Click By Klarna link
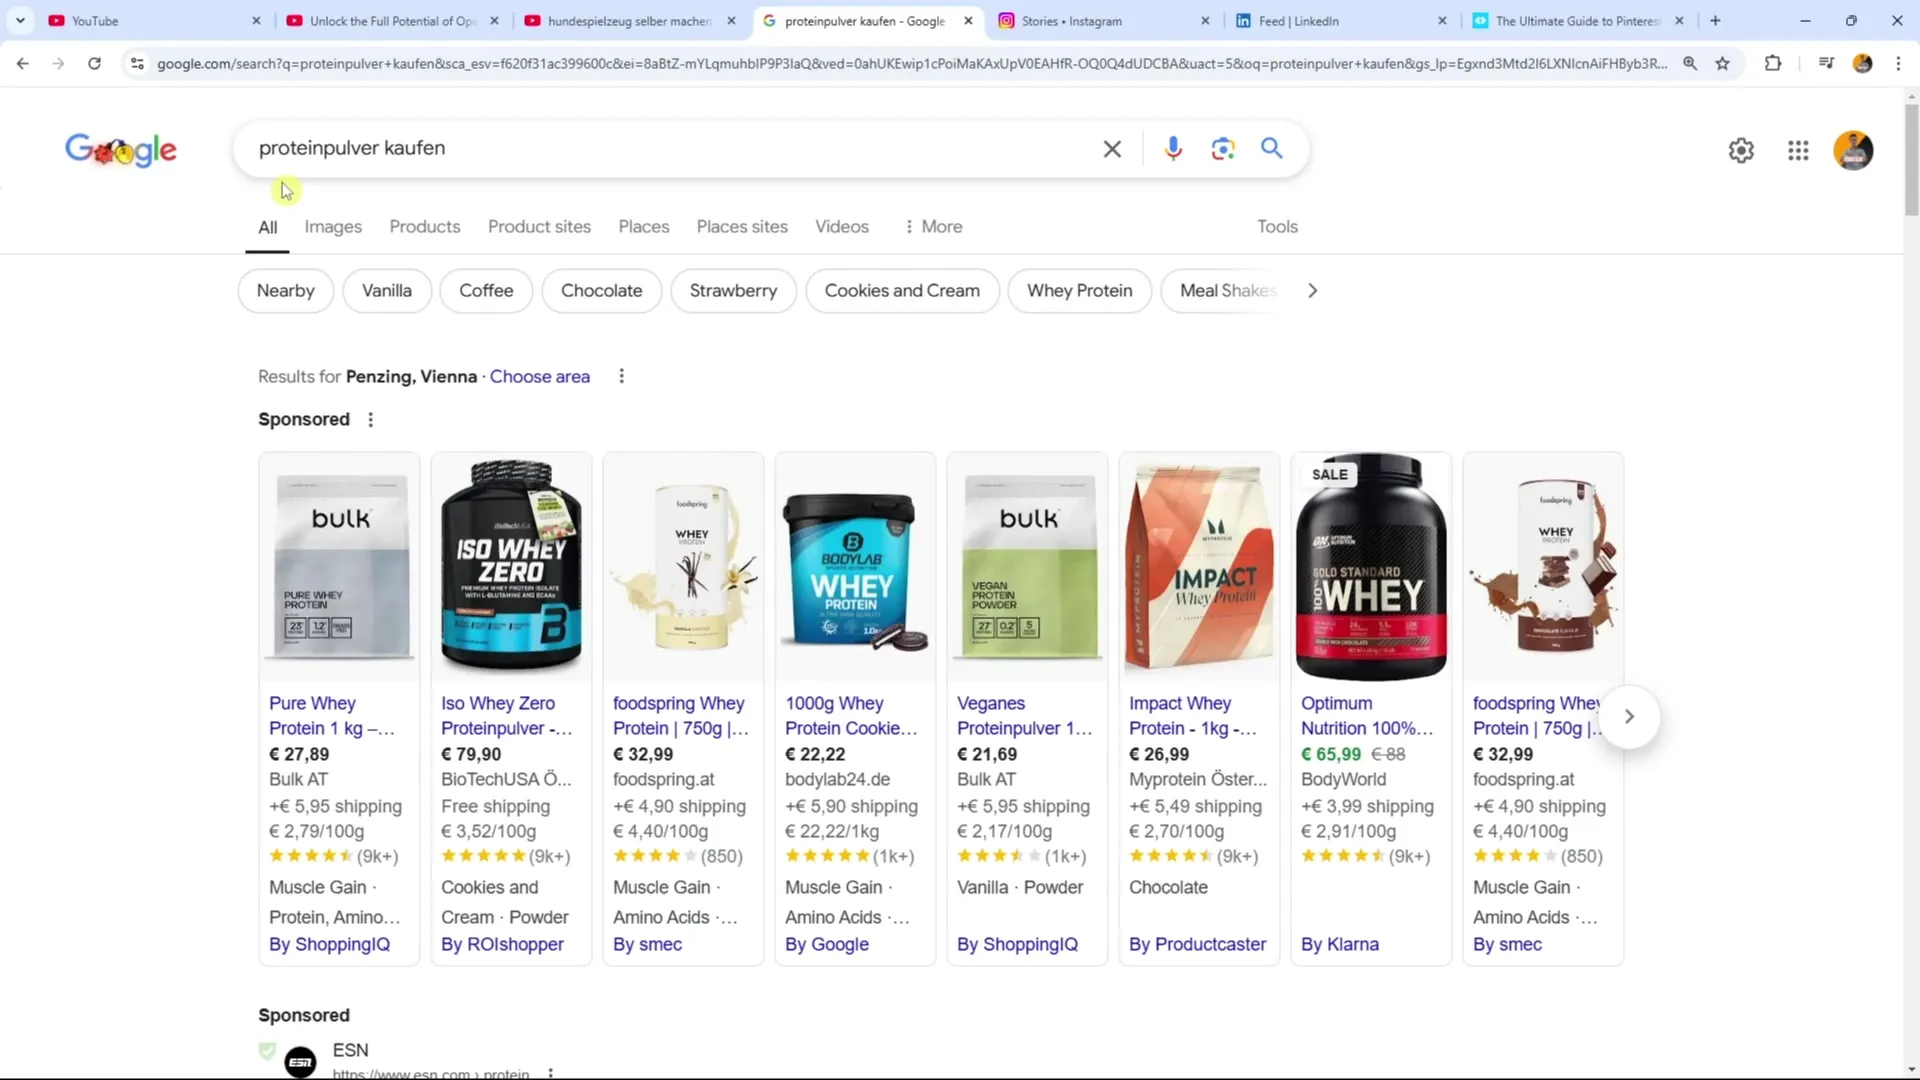 click(1339, 944)
